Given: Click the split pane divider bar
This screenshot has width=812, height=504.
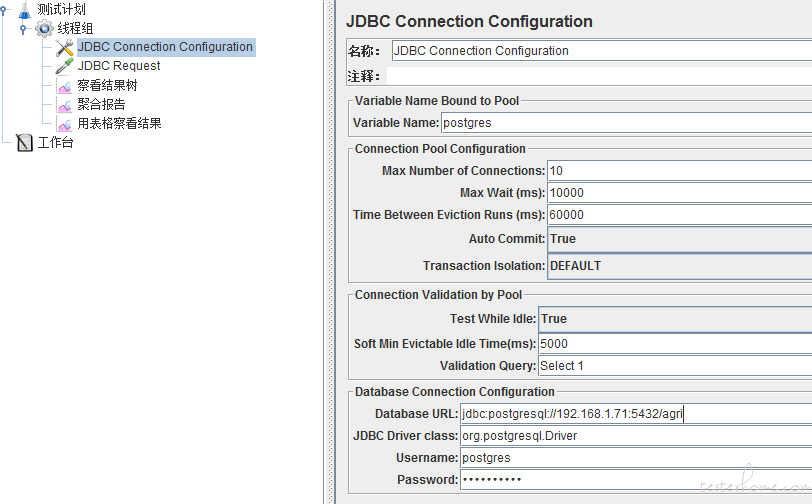Looking at the screenshot, I should 329,252.
